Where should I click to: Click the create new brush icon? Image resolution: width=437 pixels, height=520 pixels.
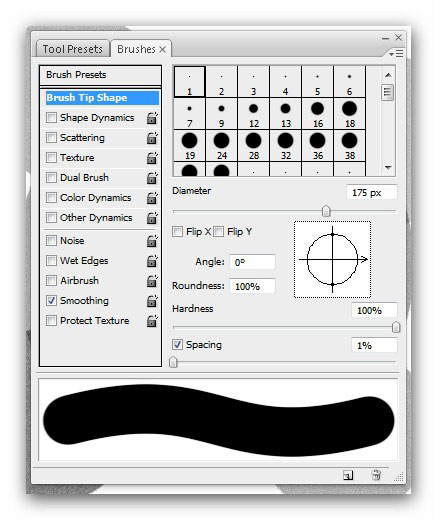348,475
